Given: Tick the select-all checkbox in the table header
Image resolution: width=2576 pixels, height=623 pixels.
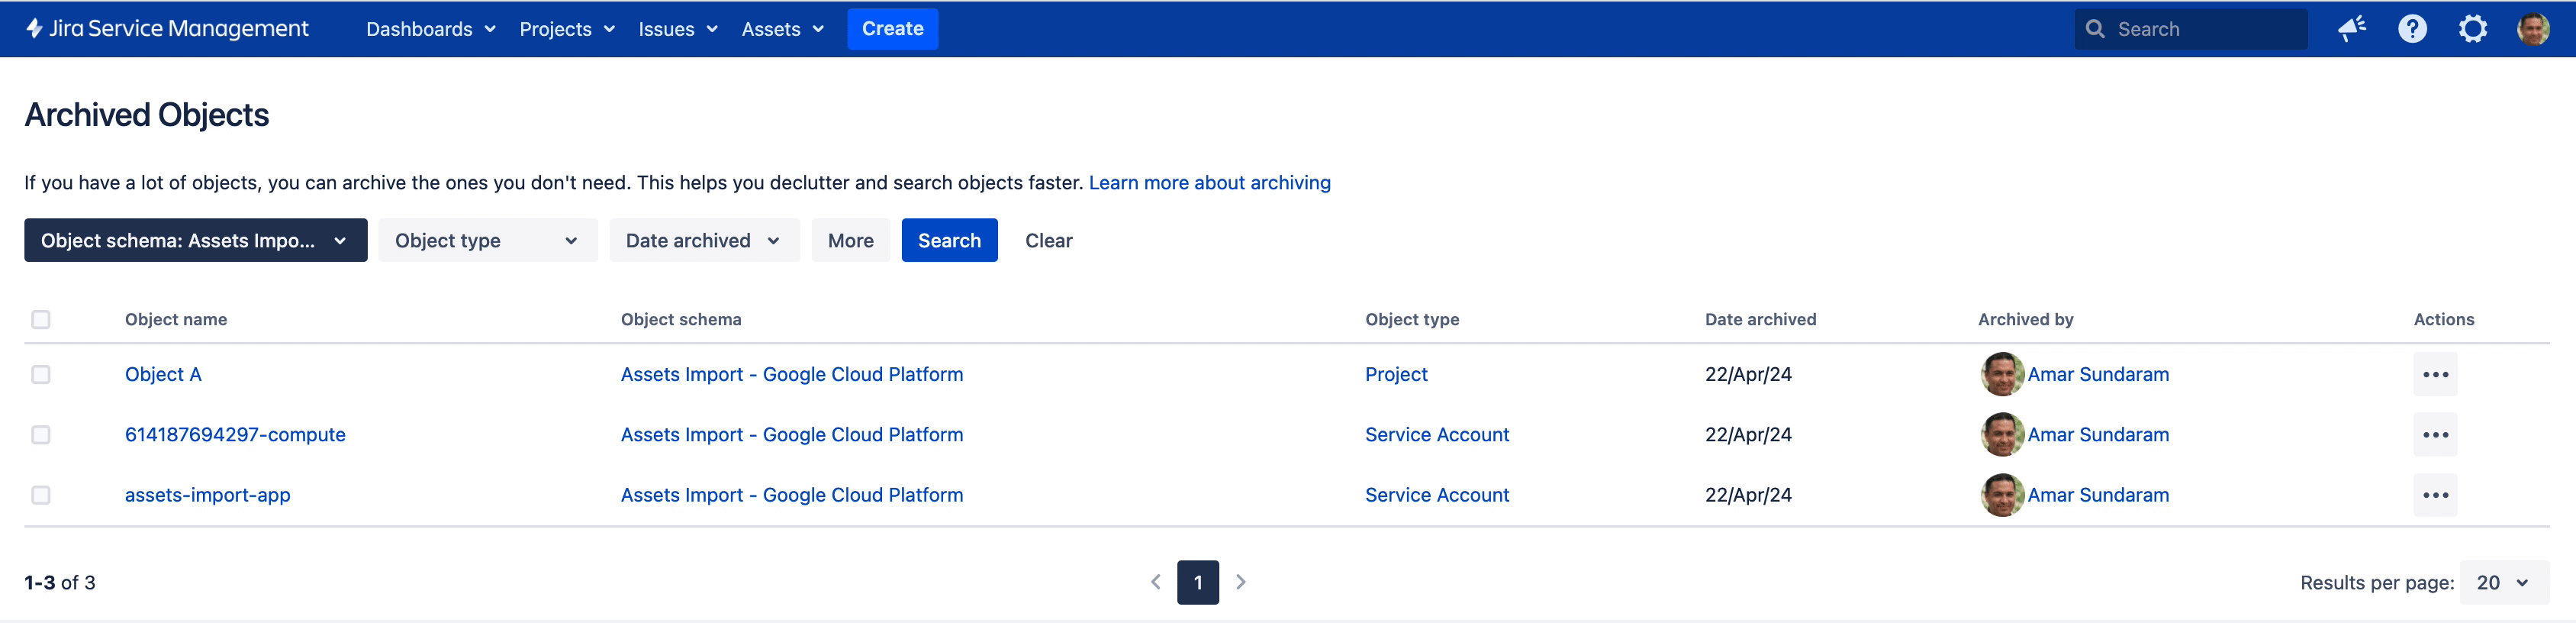Looking at the screenshot, I should click(41, 320).
